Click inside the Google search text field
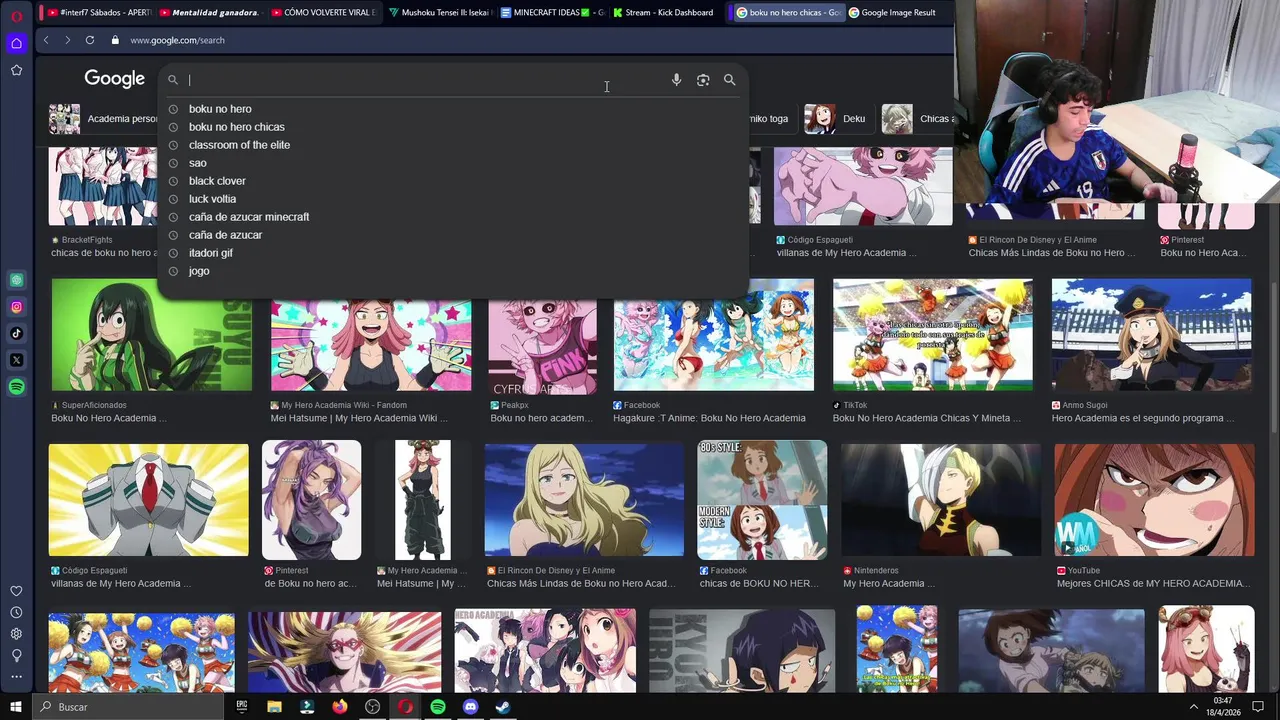 (425, 80)
